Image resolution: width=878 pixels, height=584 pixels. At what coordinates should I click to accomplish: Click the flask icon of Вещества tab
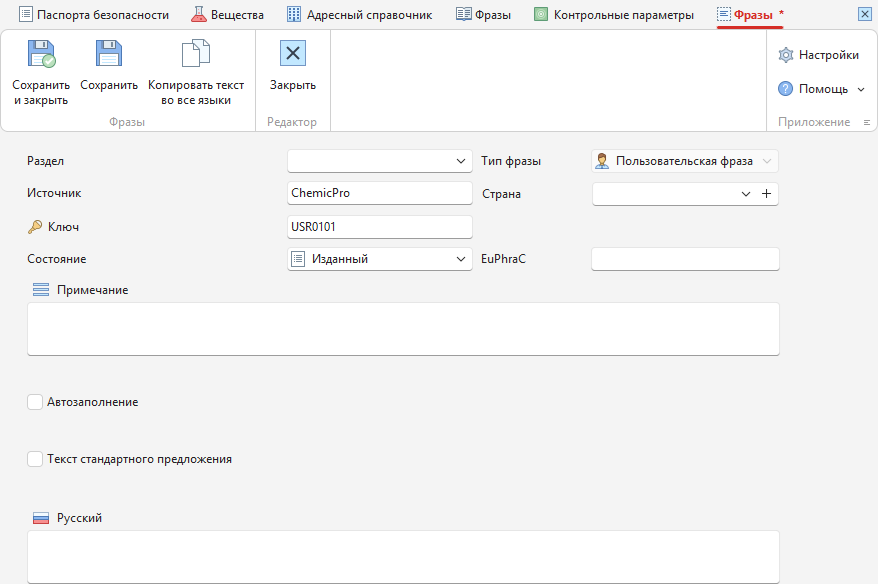coord(199,15)
